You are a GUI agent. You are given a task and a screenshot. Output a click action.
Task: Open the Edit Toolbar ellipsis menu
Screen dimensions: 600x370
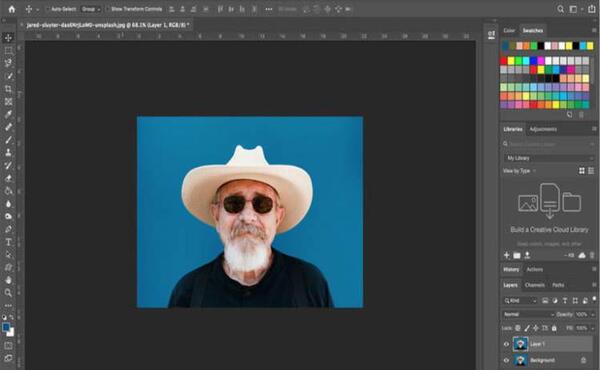pyautogui.click(x=8, y=305)
